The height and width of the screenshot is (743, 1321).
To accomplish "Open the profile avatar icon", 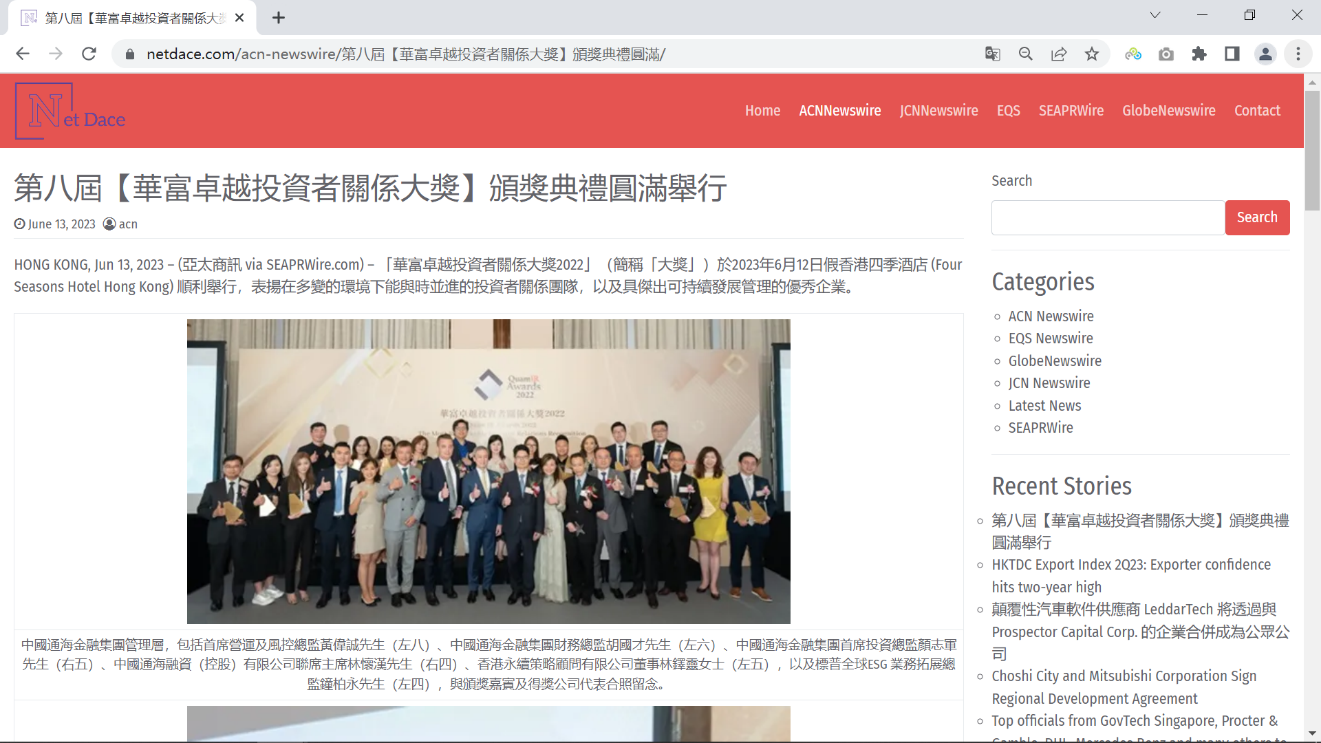I will click(1265, 54).
